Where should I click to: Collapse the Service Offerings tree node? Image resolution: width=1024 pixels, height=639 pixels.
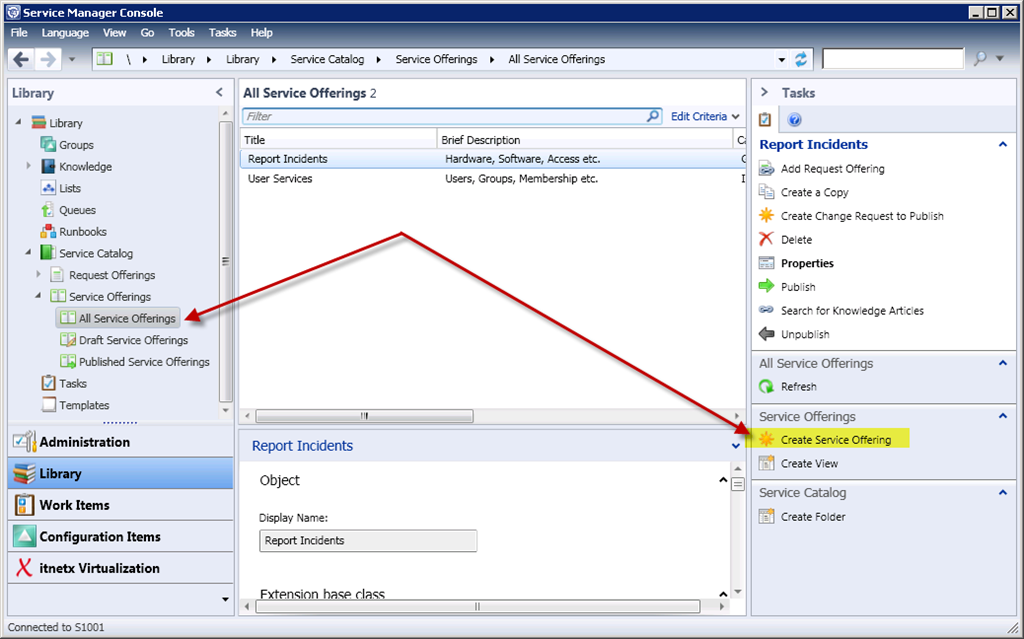(39, 297)
